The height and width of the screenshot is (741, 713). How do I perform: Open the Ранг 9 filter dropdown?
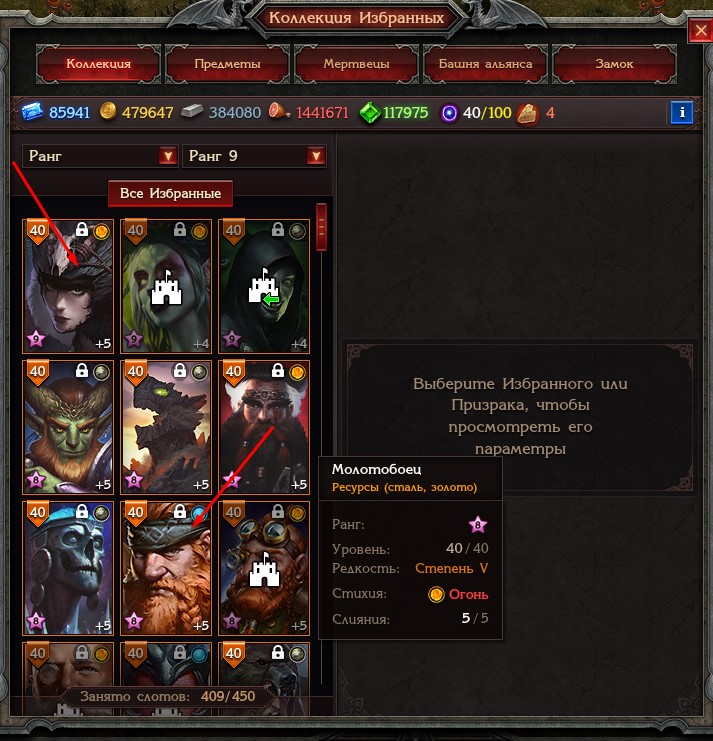[254, 156]
